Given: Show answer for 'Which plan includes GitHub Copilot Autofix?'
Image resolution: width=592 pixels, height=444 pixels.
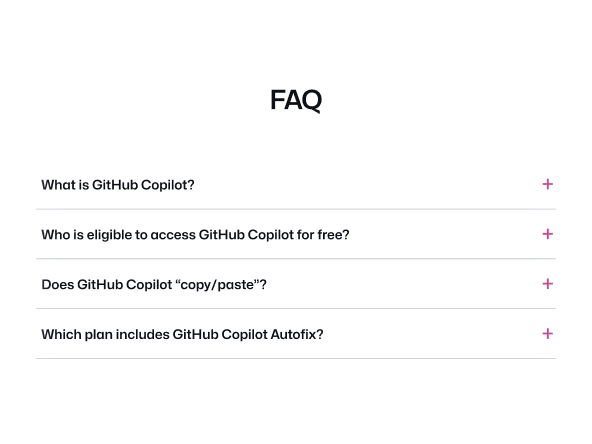Looking at the screenshot, I should 296,334.
